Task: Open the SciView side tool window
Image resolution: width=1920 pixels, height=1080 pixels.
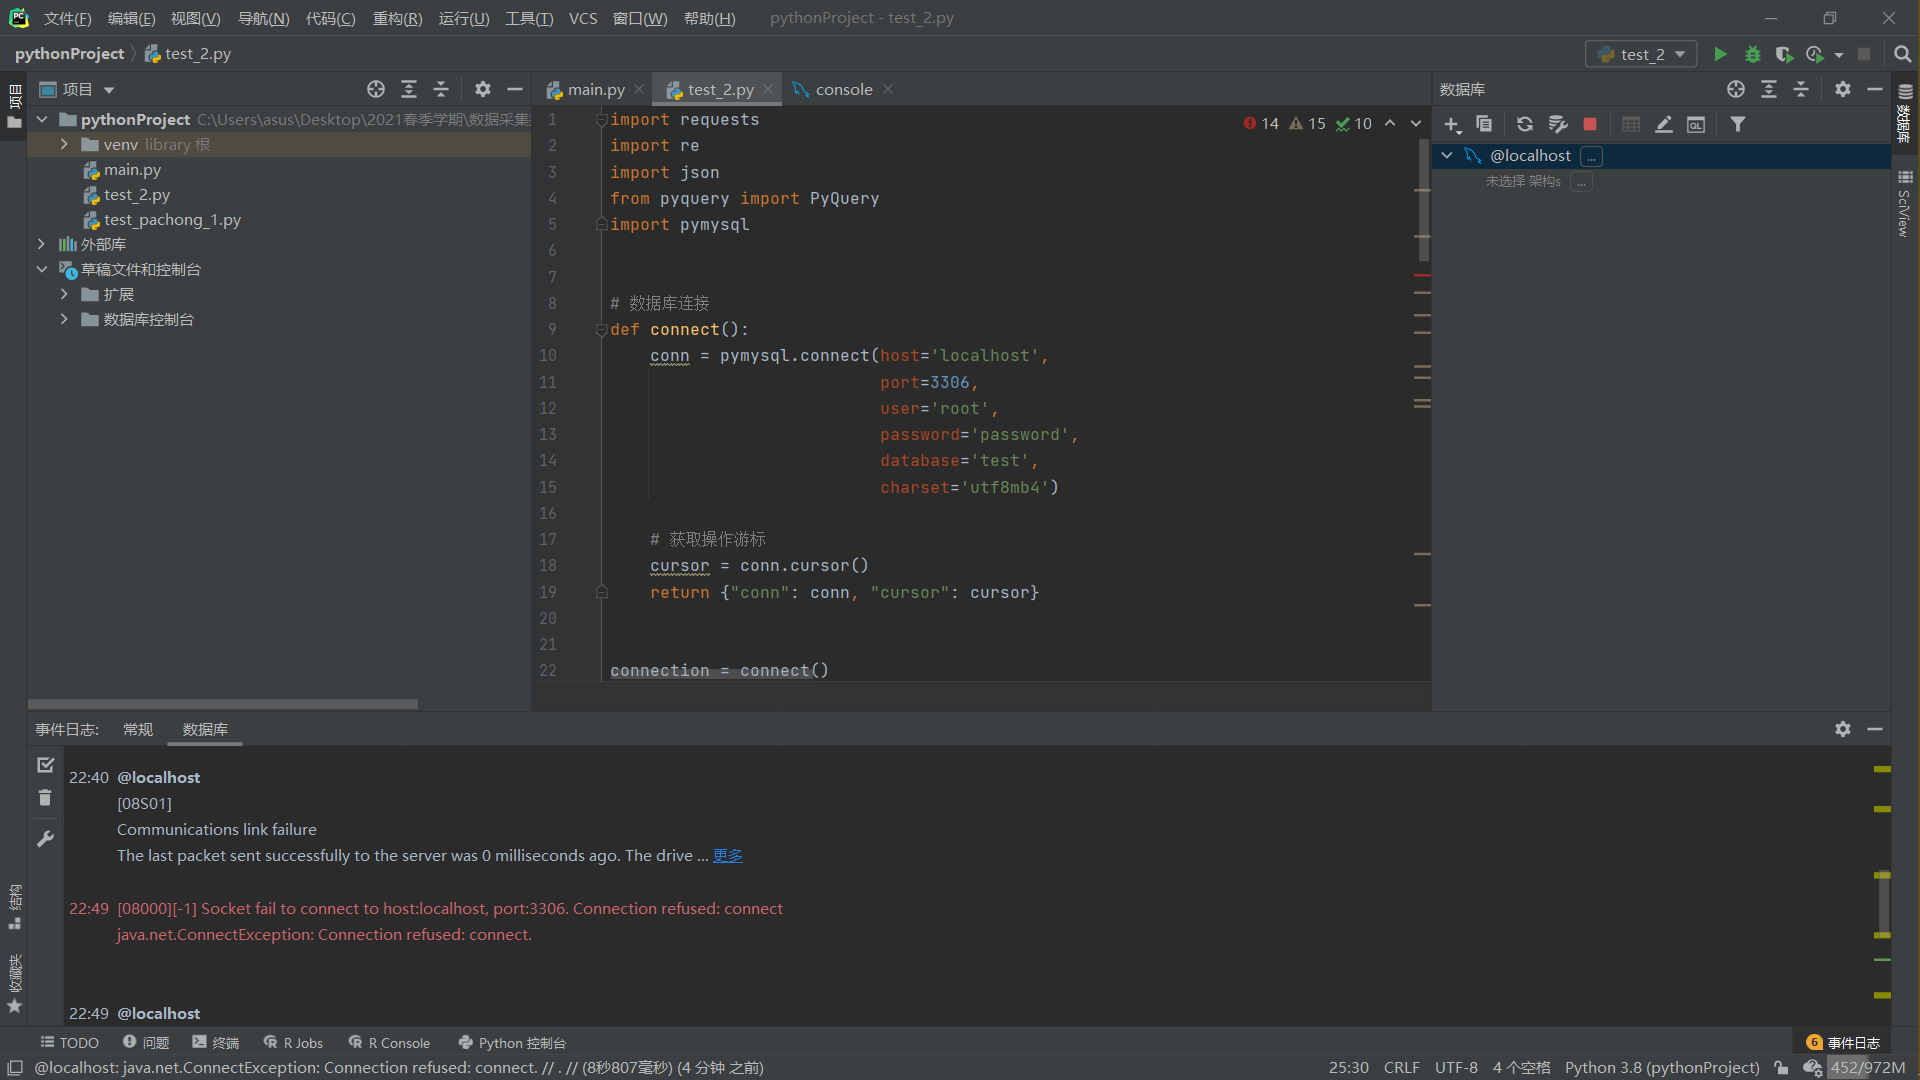Action: pos(1904,204)
